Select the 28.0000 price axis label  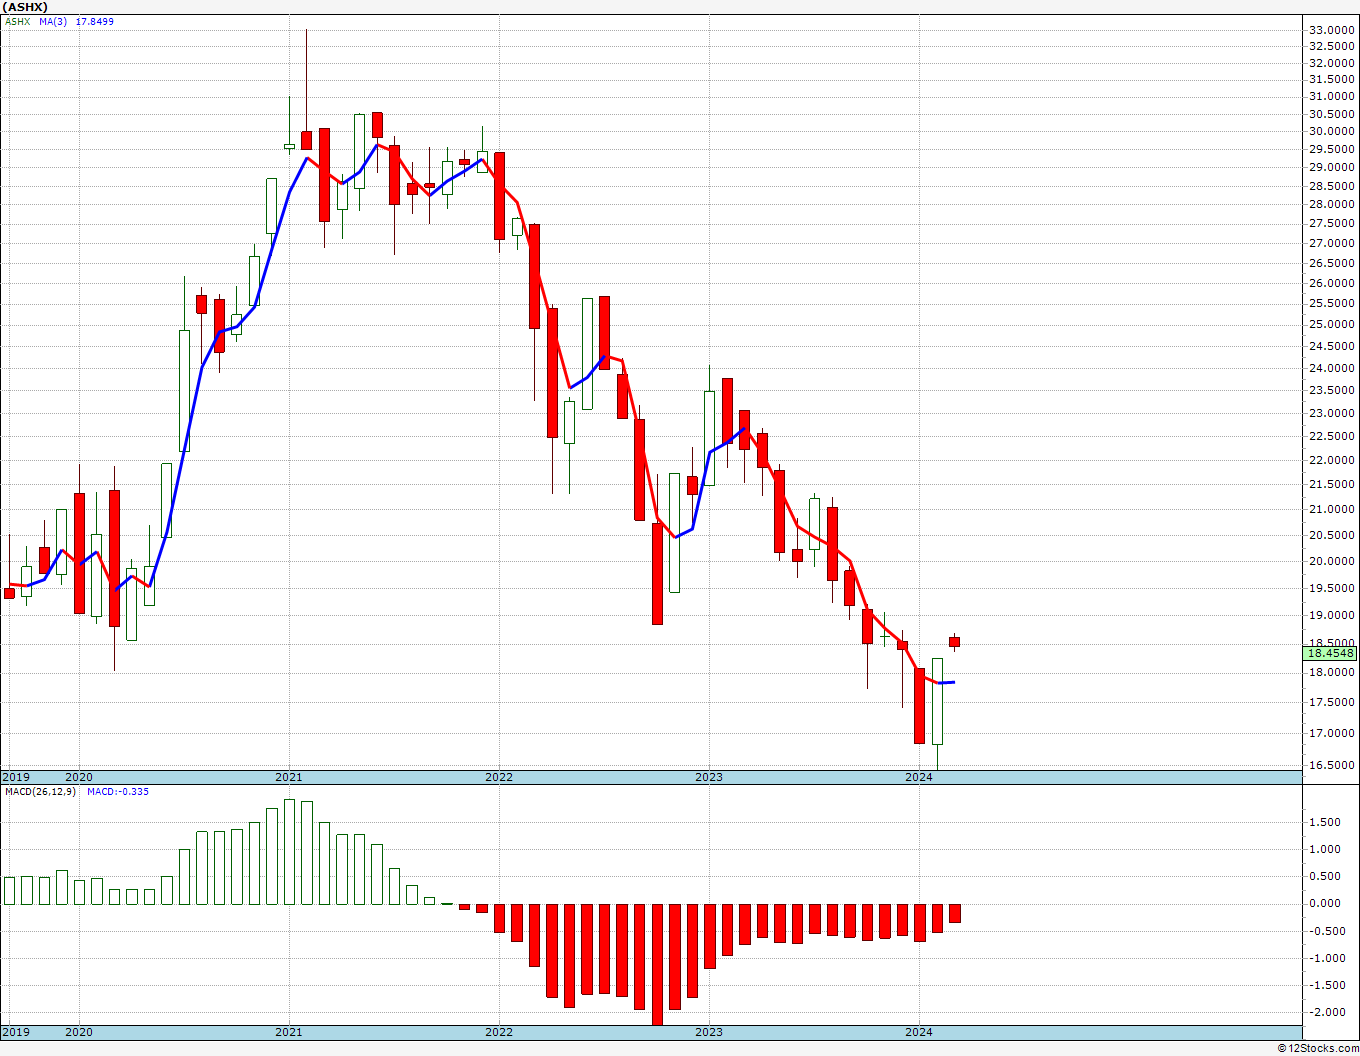pos(1332,204)
